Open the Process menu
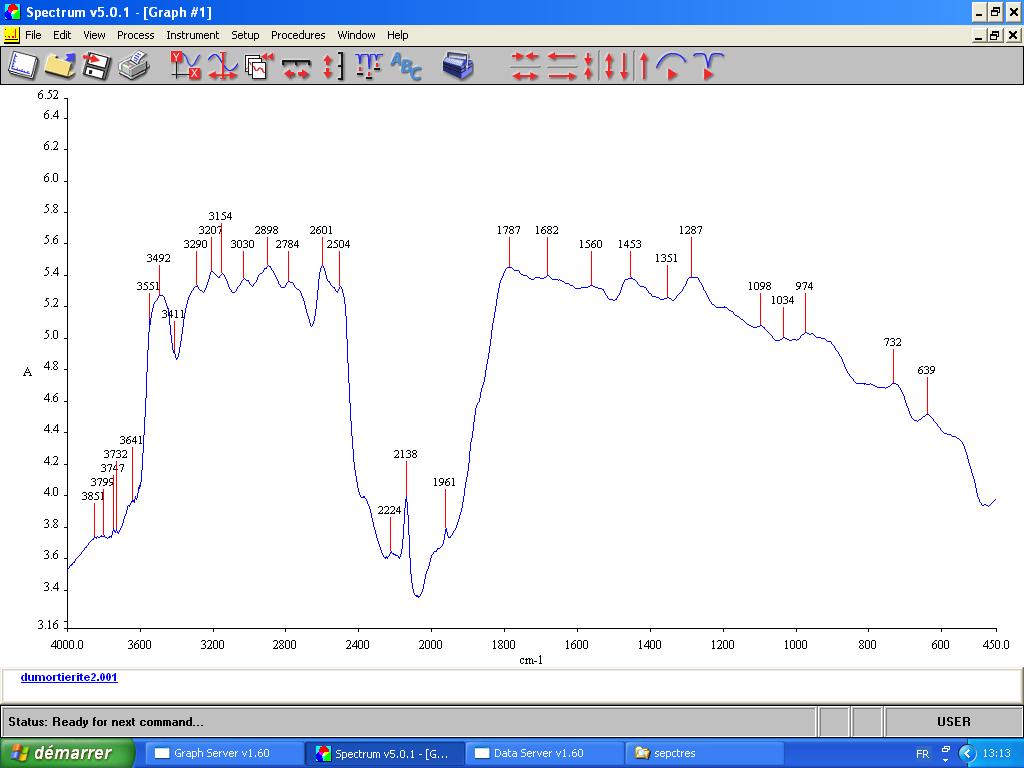The image size is (1024, 768). coord(135,35)
